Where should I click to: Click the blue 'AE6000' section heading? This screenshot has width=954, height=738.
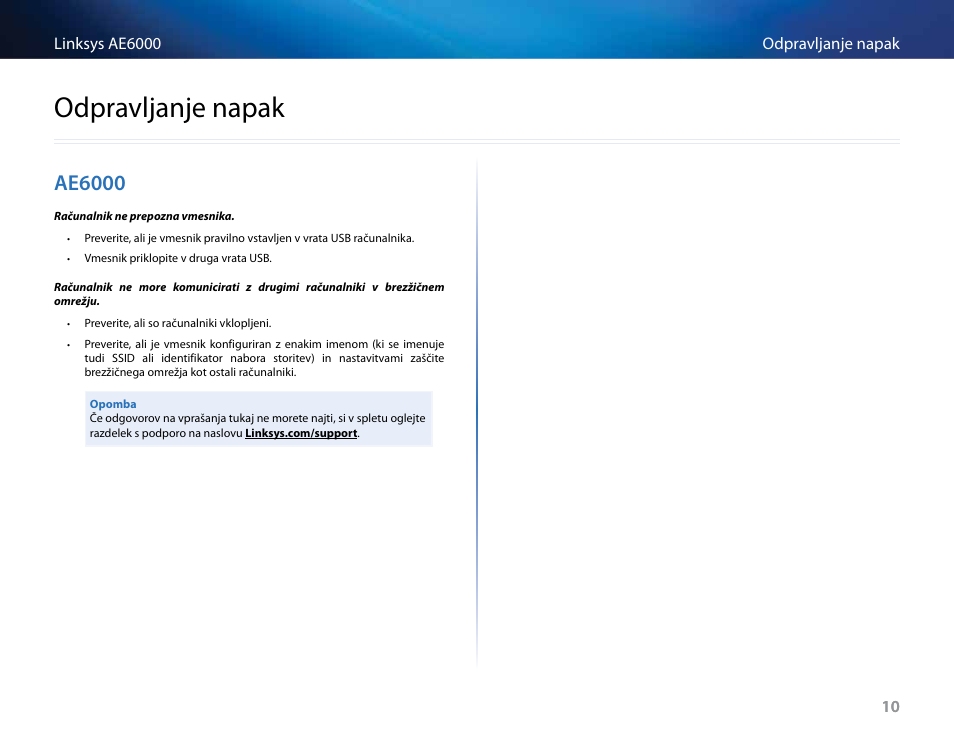[x=89, y=183]
